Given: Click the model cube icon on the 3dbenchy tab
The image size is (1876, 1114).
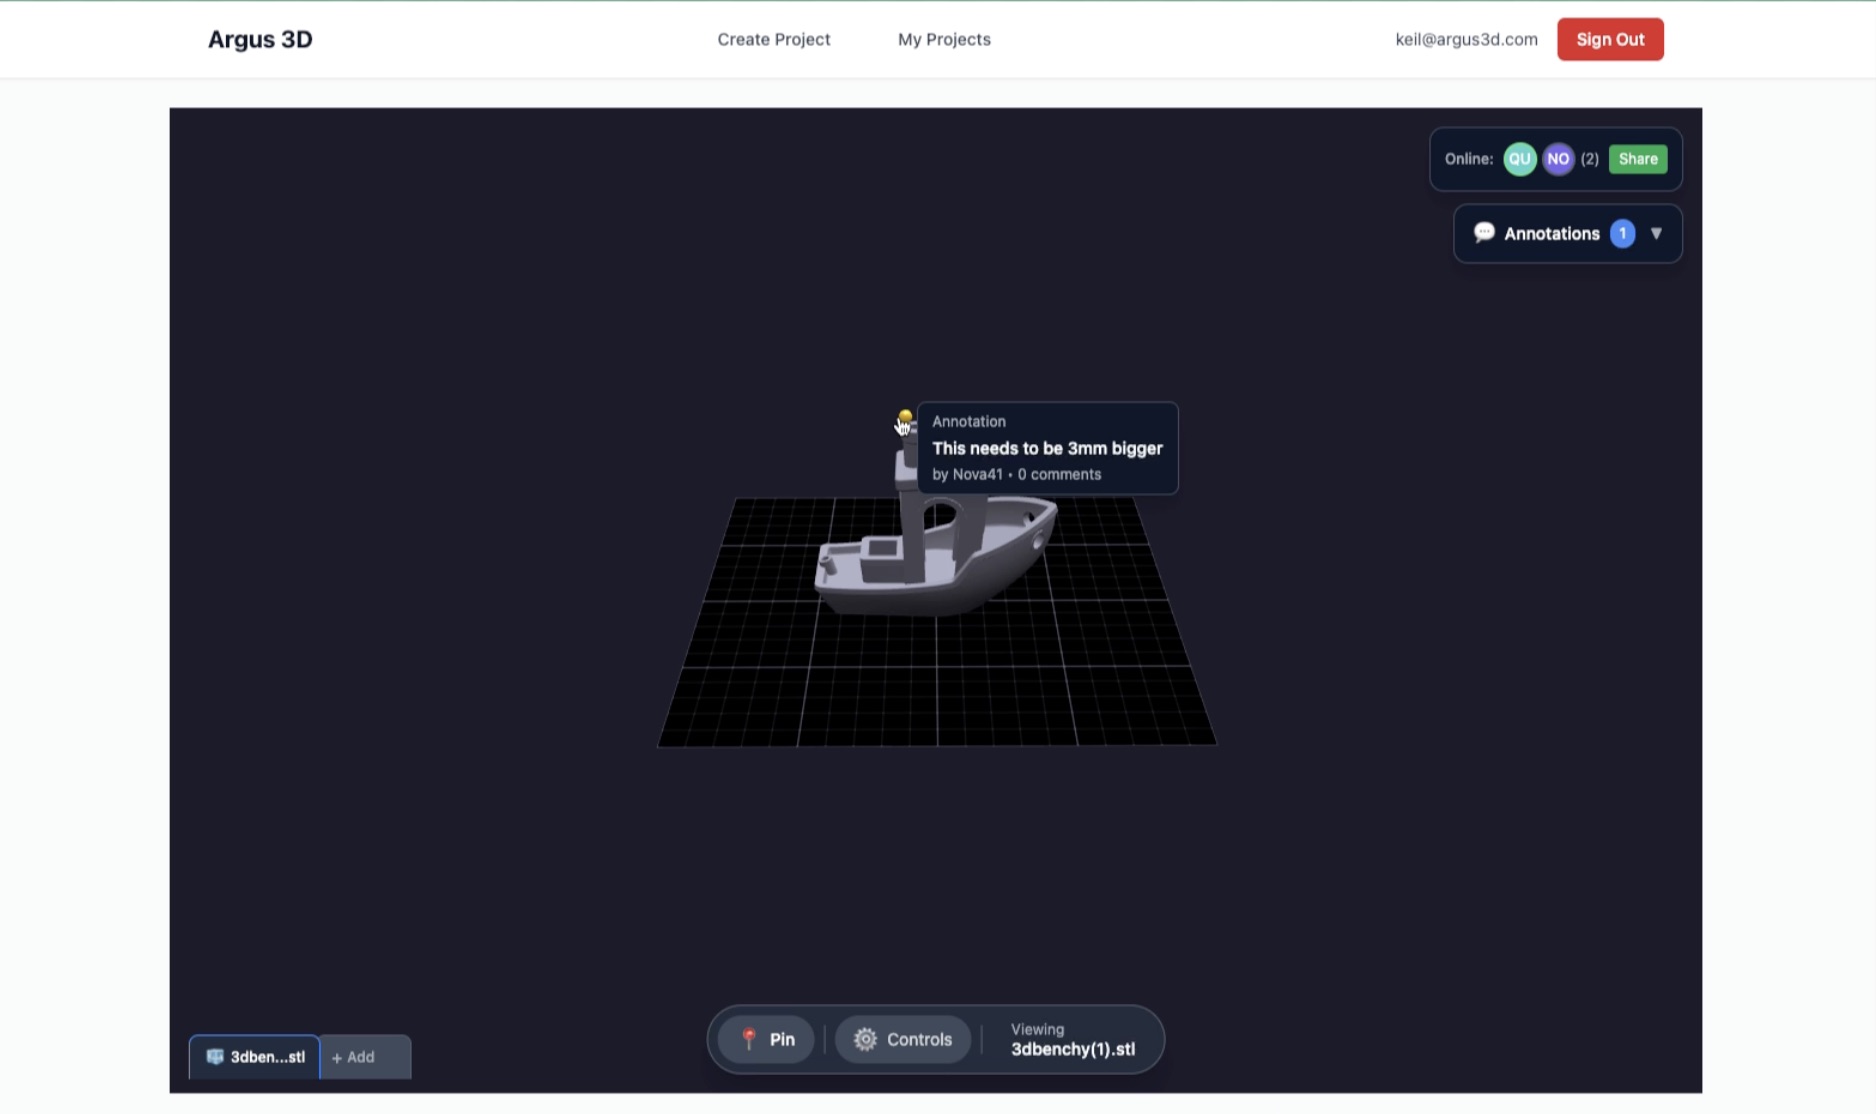Looking at the screenshot, I should click(x=214, y=1056).
